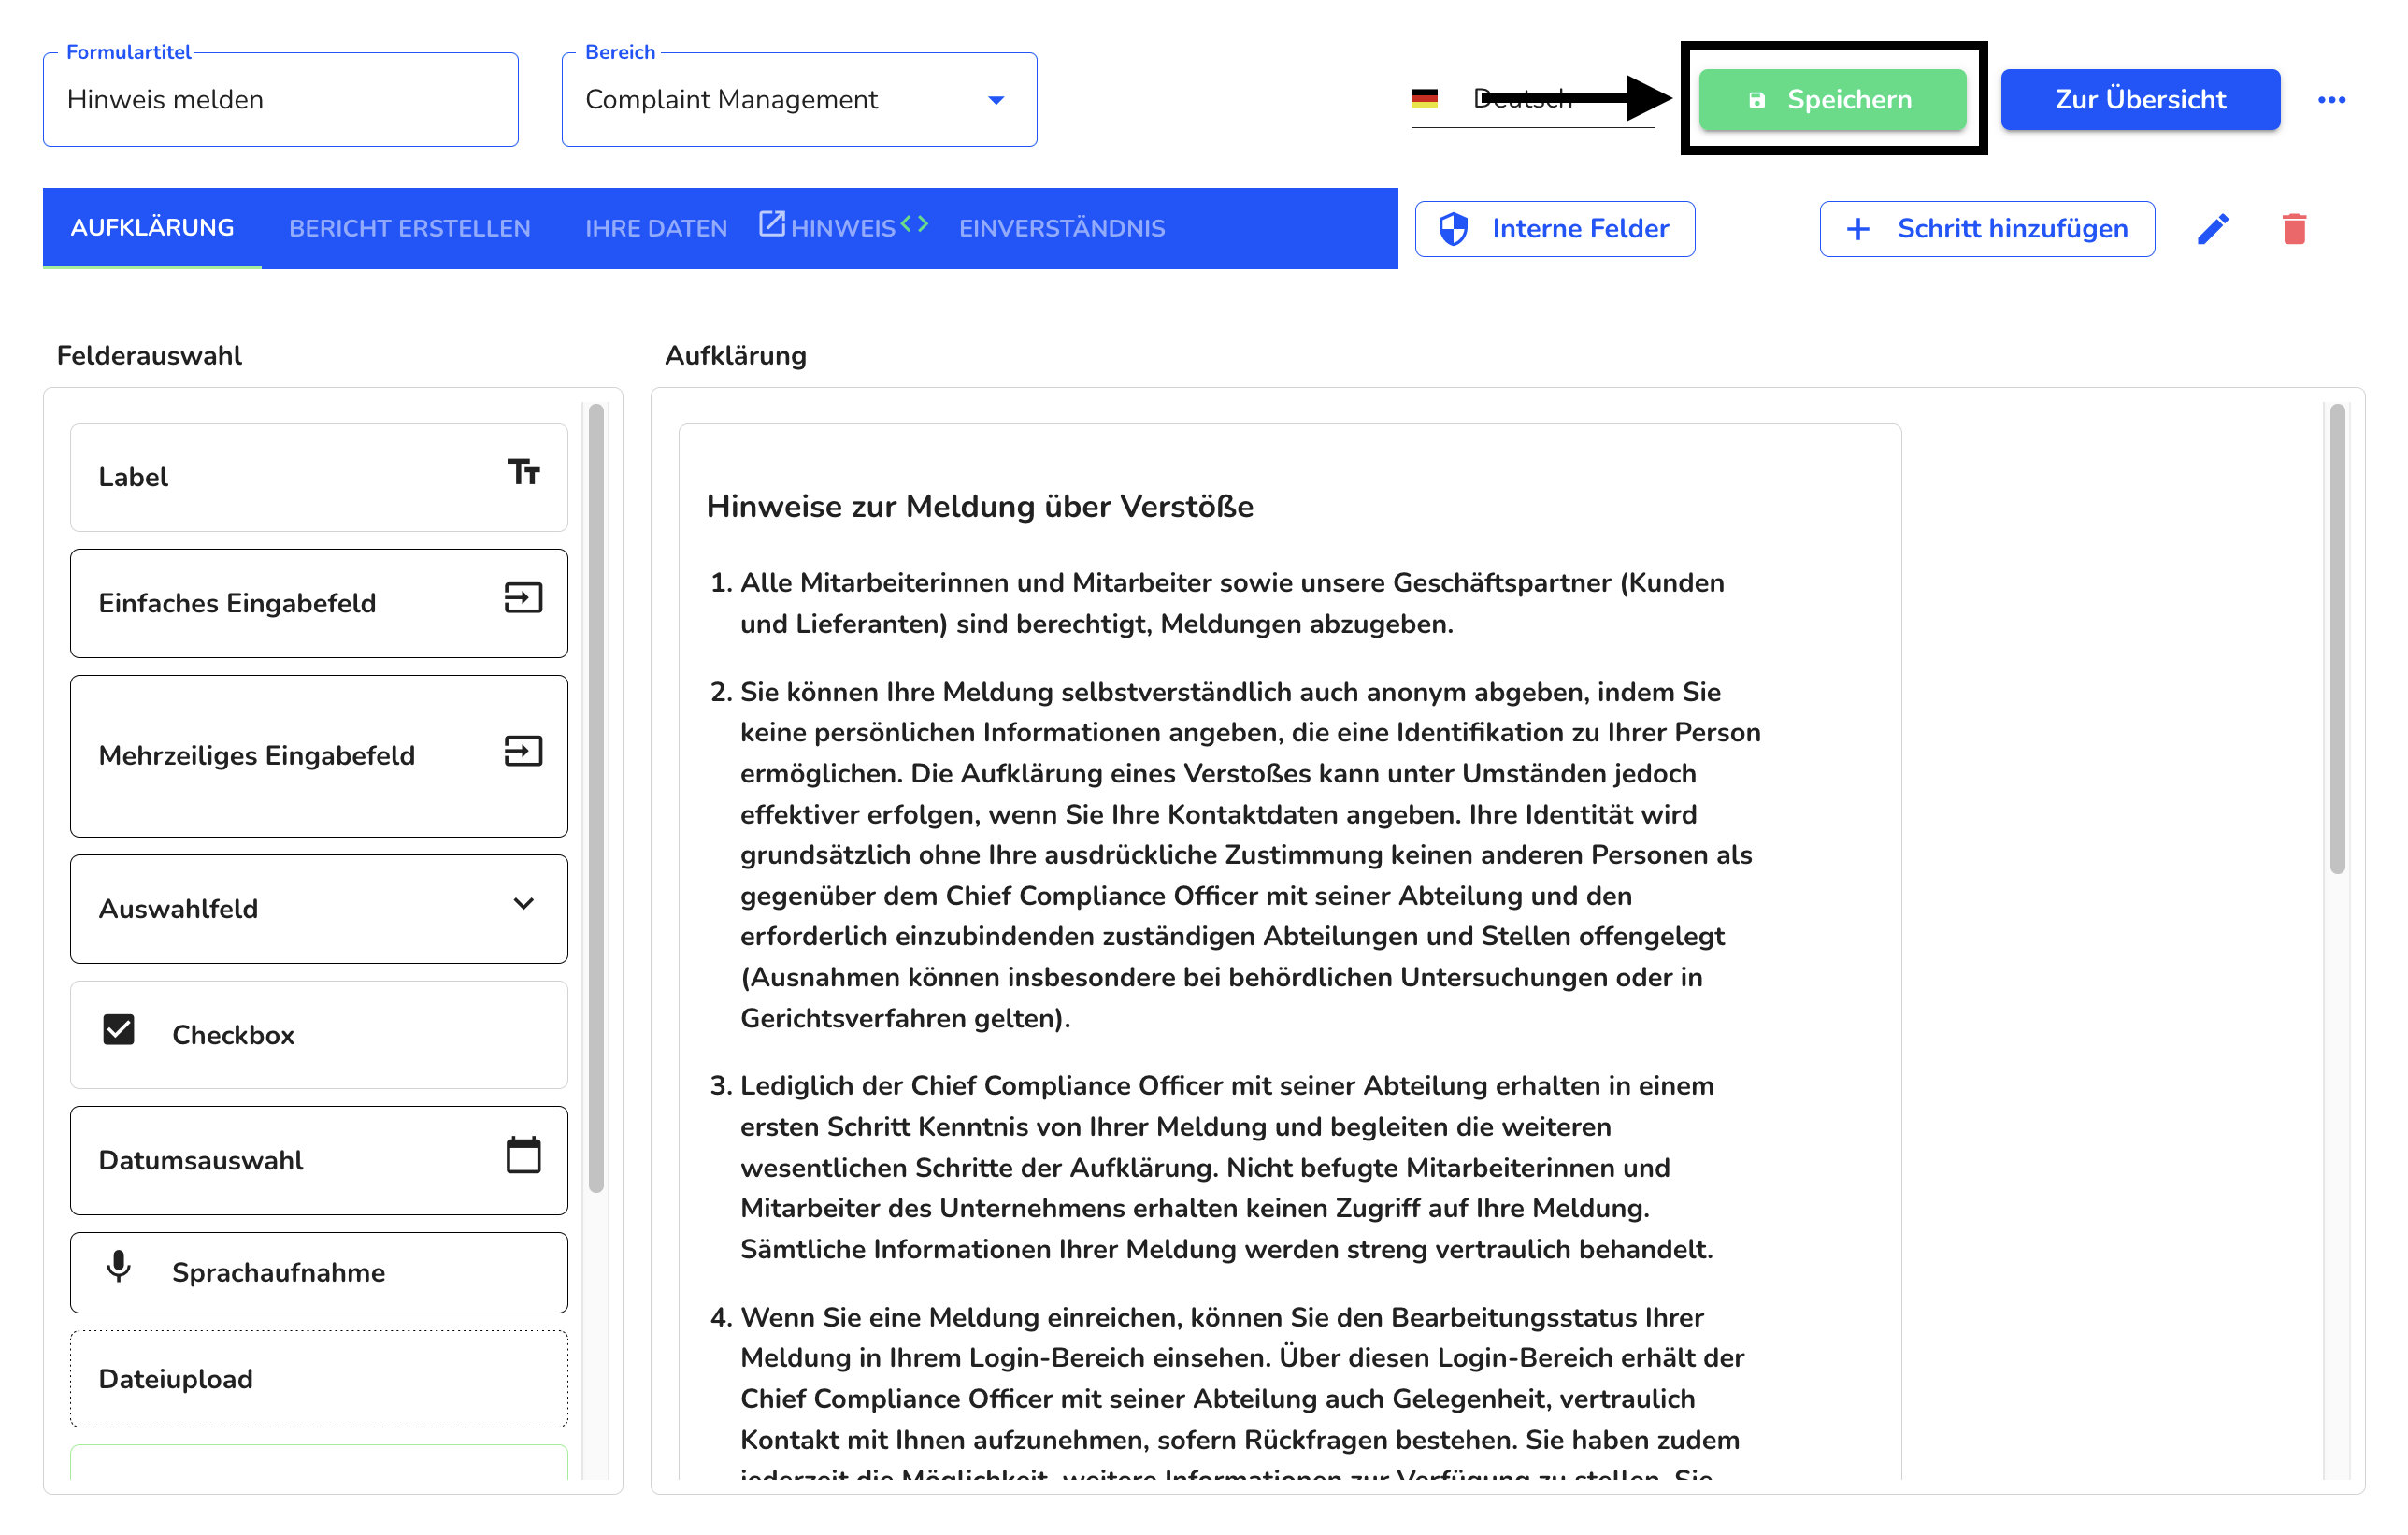Click the Interne Felder button

tap(1555, 229)
